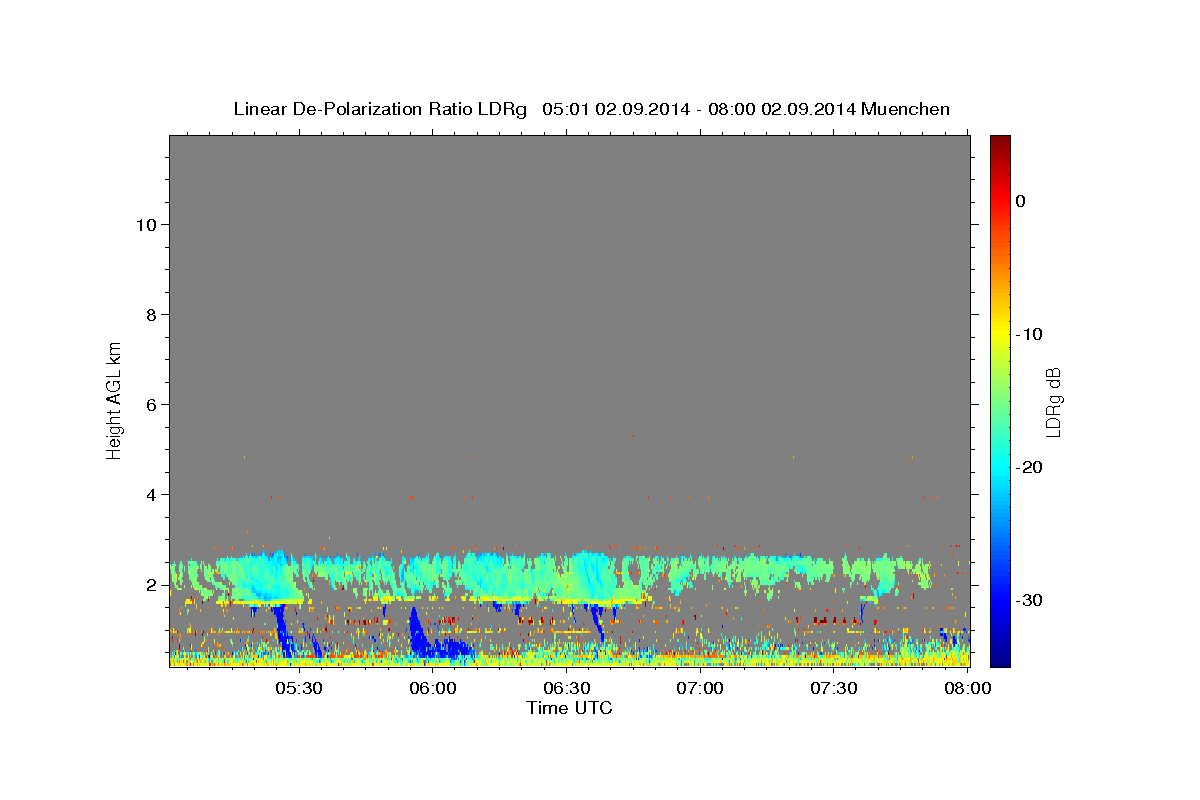Image resolution: width=1200 pixels, height=800 pixels.
Task: Click the '05:30' time tick label
Action: coord(298,688)
